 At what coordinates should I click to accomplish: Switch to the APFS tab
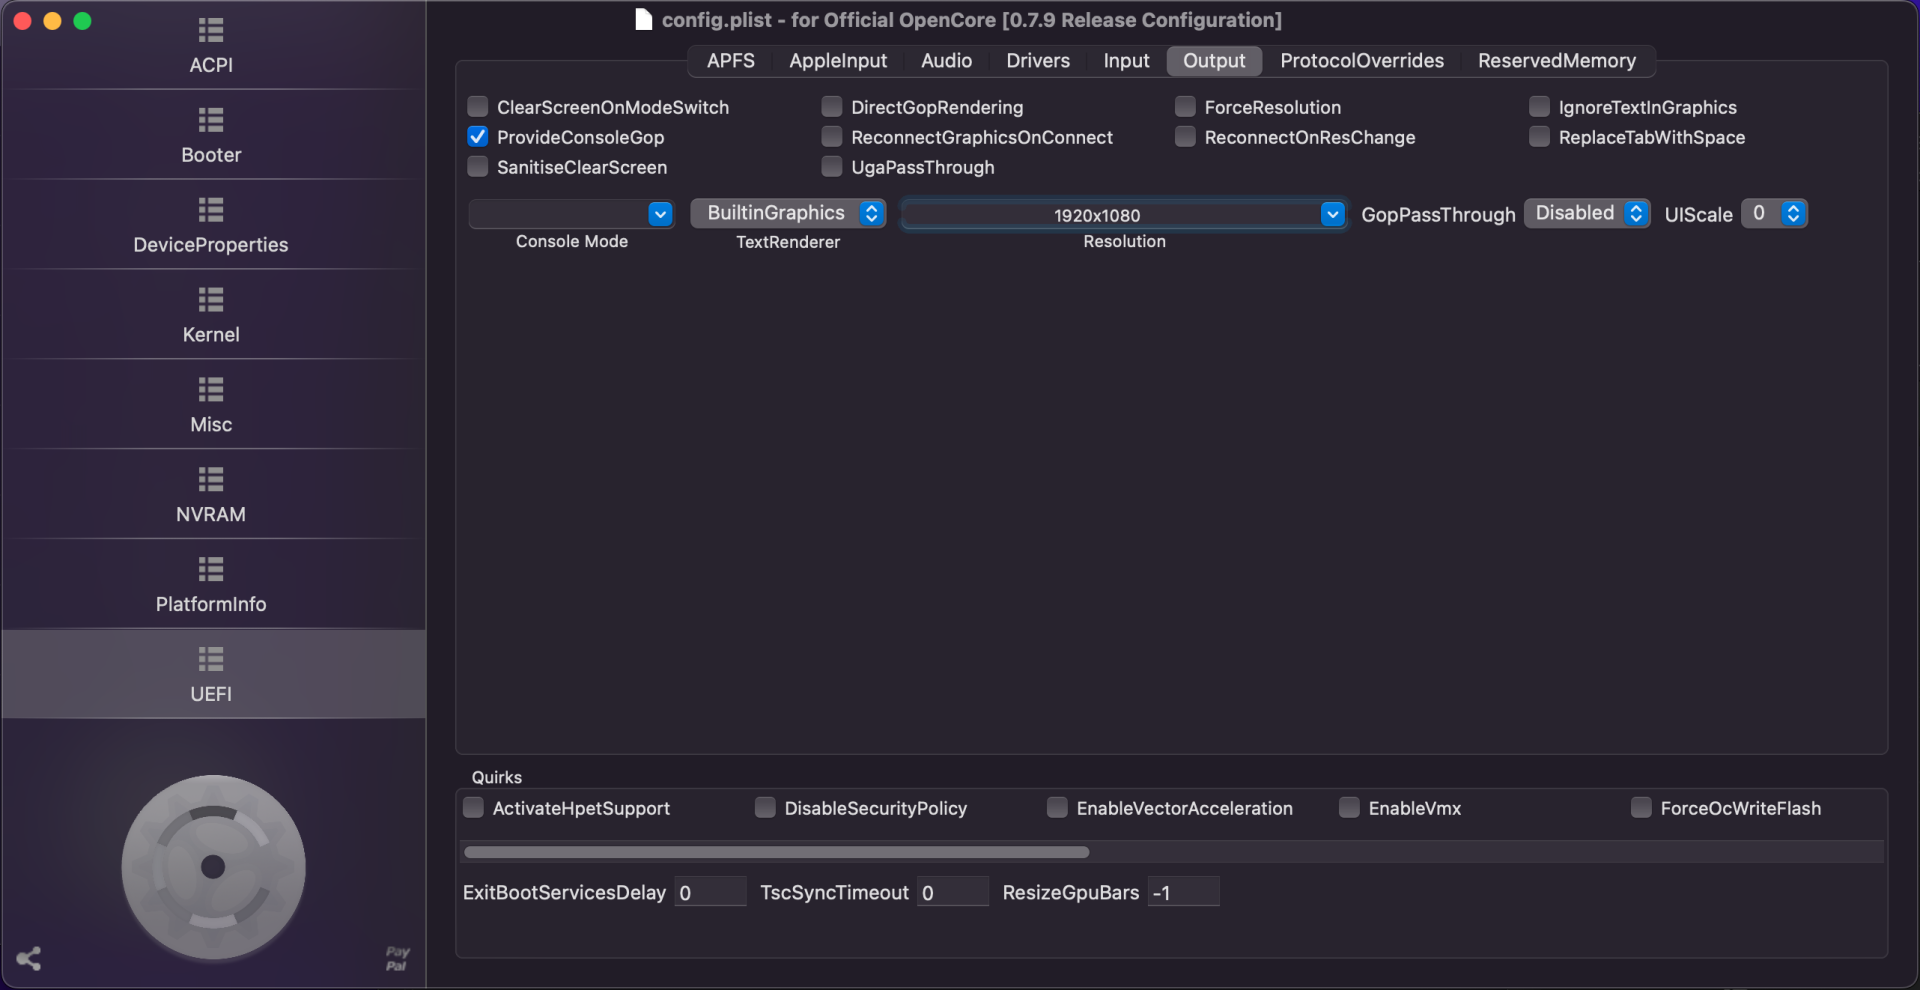tap(731, 61)
